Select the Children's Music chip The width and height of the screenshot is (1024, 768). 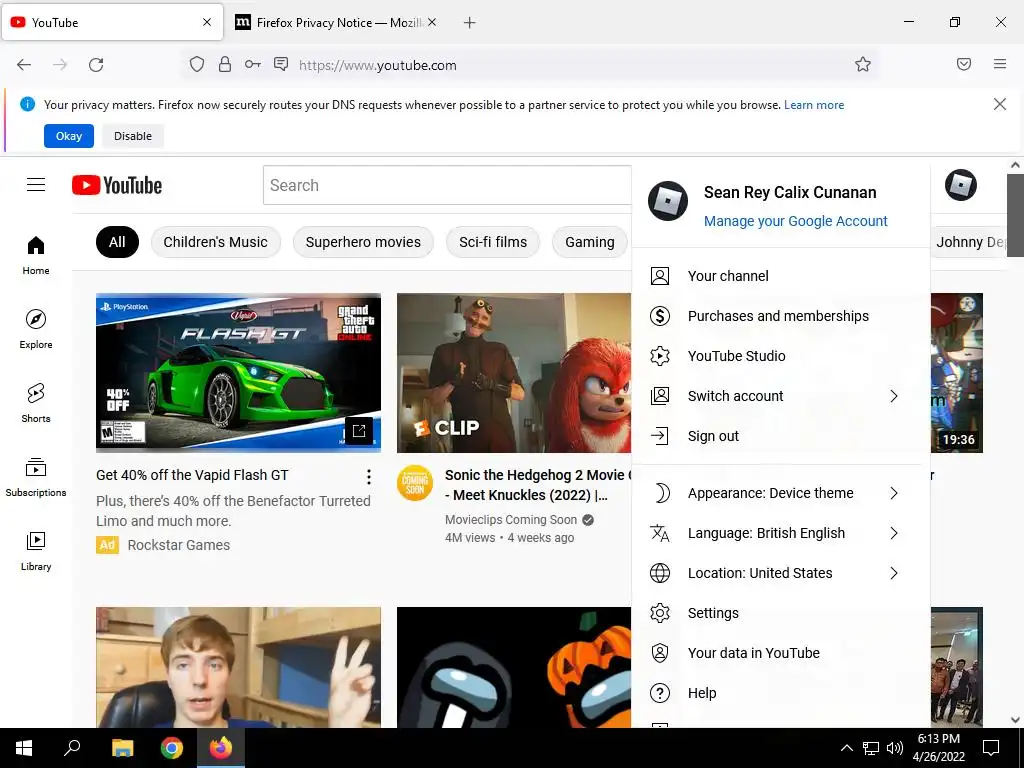[x=216, y=242]
